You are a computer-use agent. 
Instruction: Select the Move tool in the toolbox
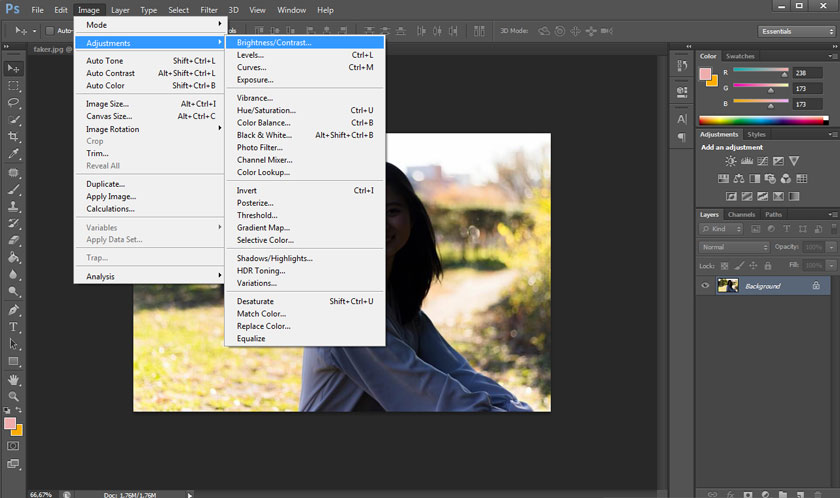point(14,68)
